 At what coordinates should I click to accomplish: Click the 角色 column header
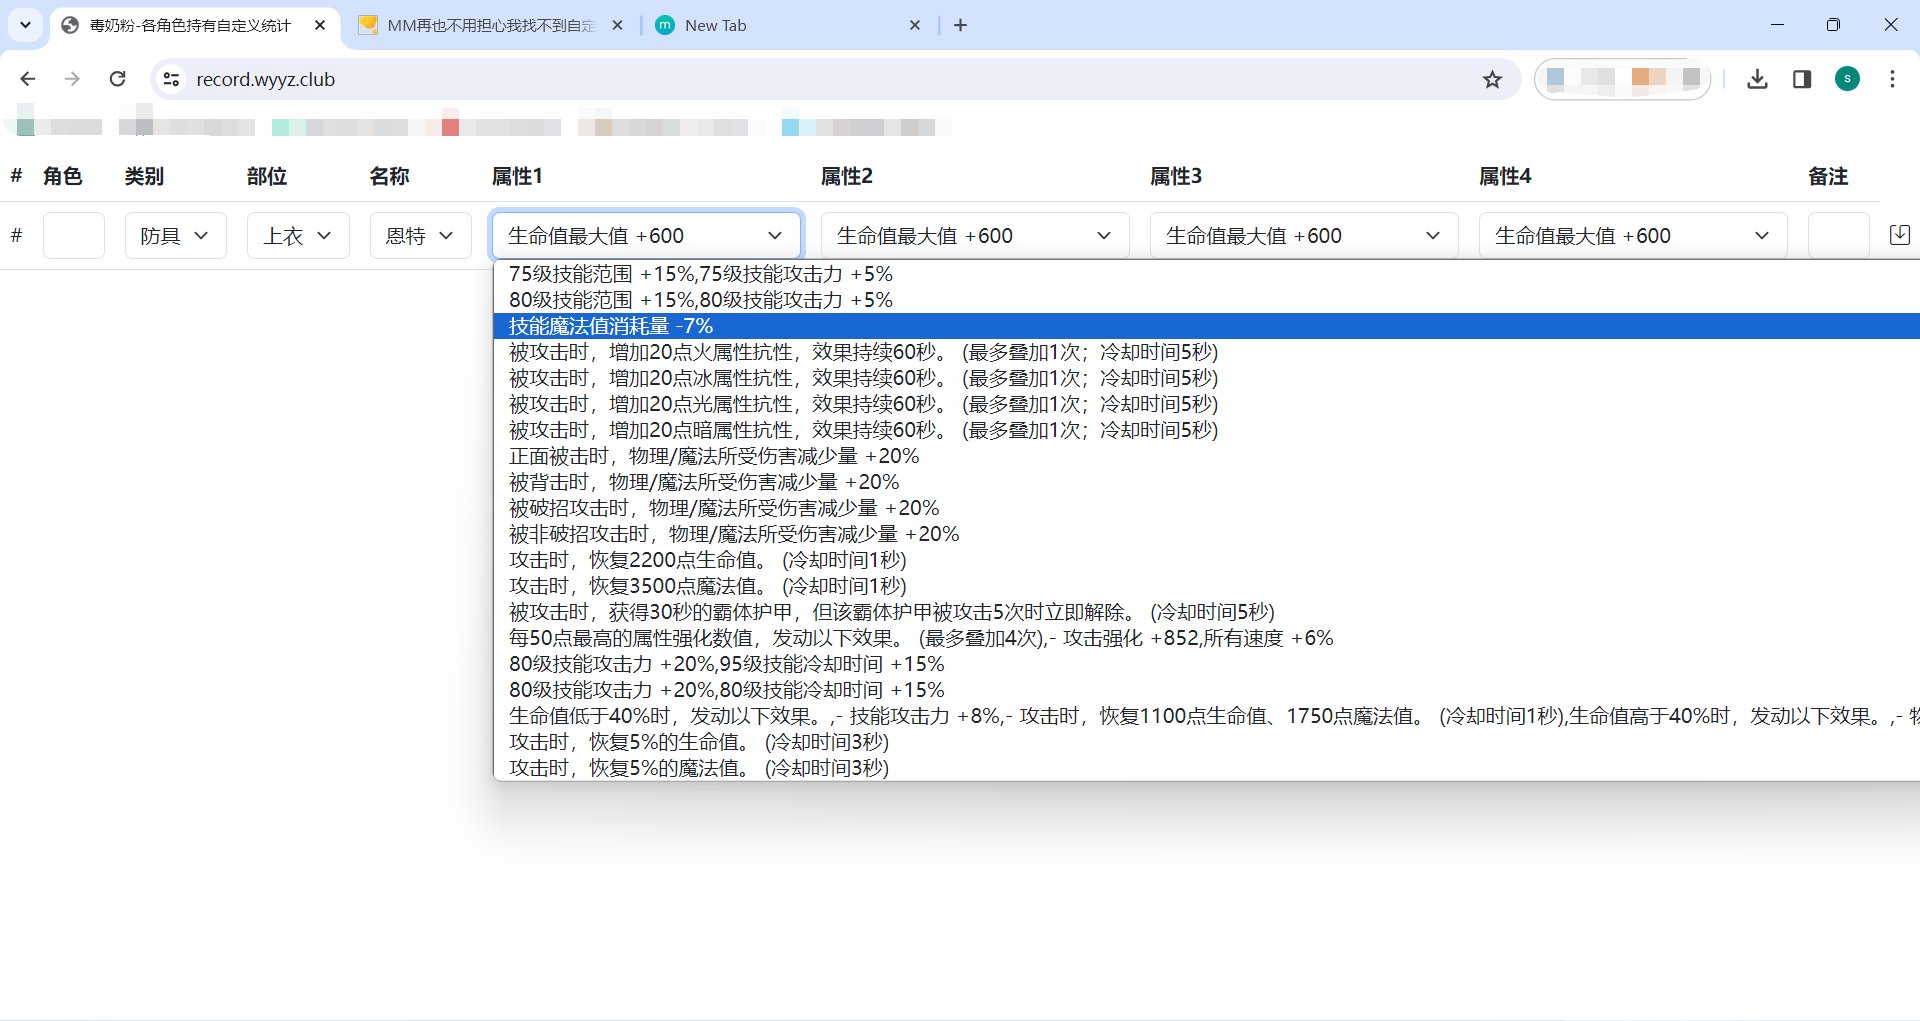pyautogui.click(x=62, y=176)
